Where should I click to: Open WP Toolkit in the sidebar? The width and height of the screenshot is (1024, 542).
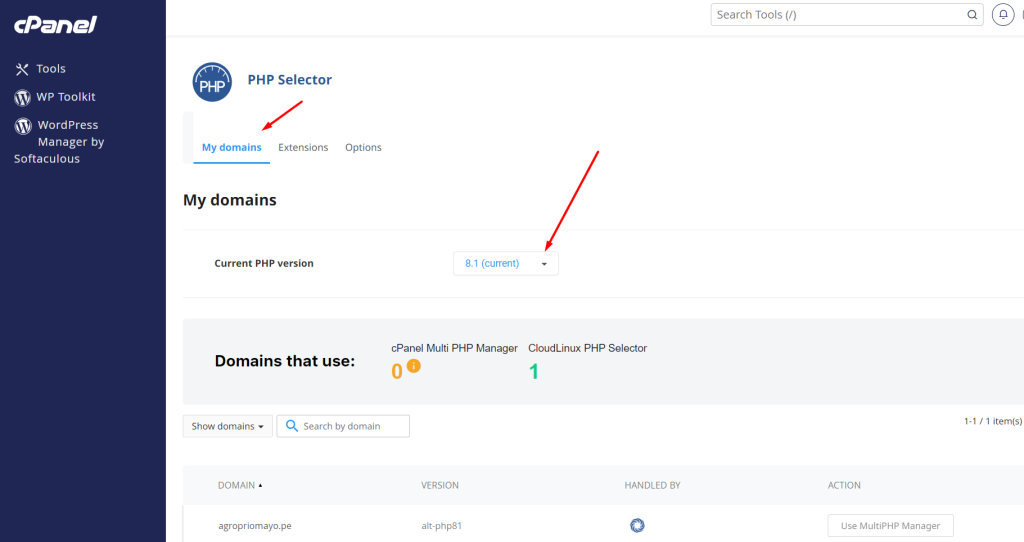point(66,97)
